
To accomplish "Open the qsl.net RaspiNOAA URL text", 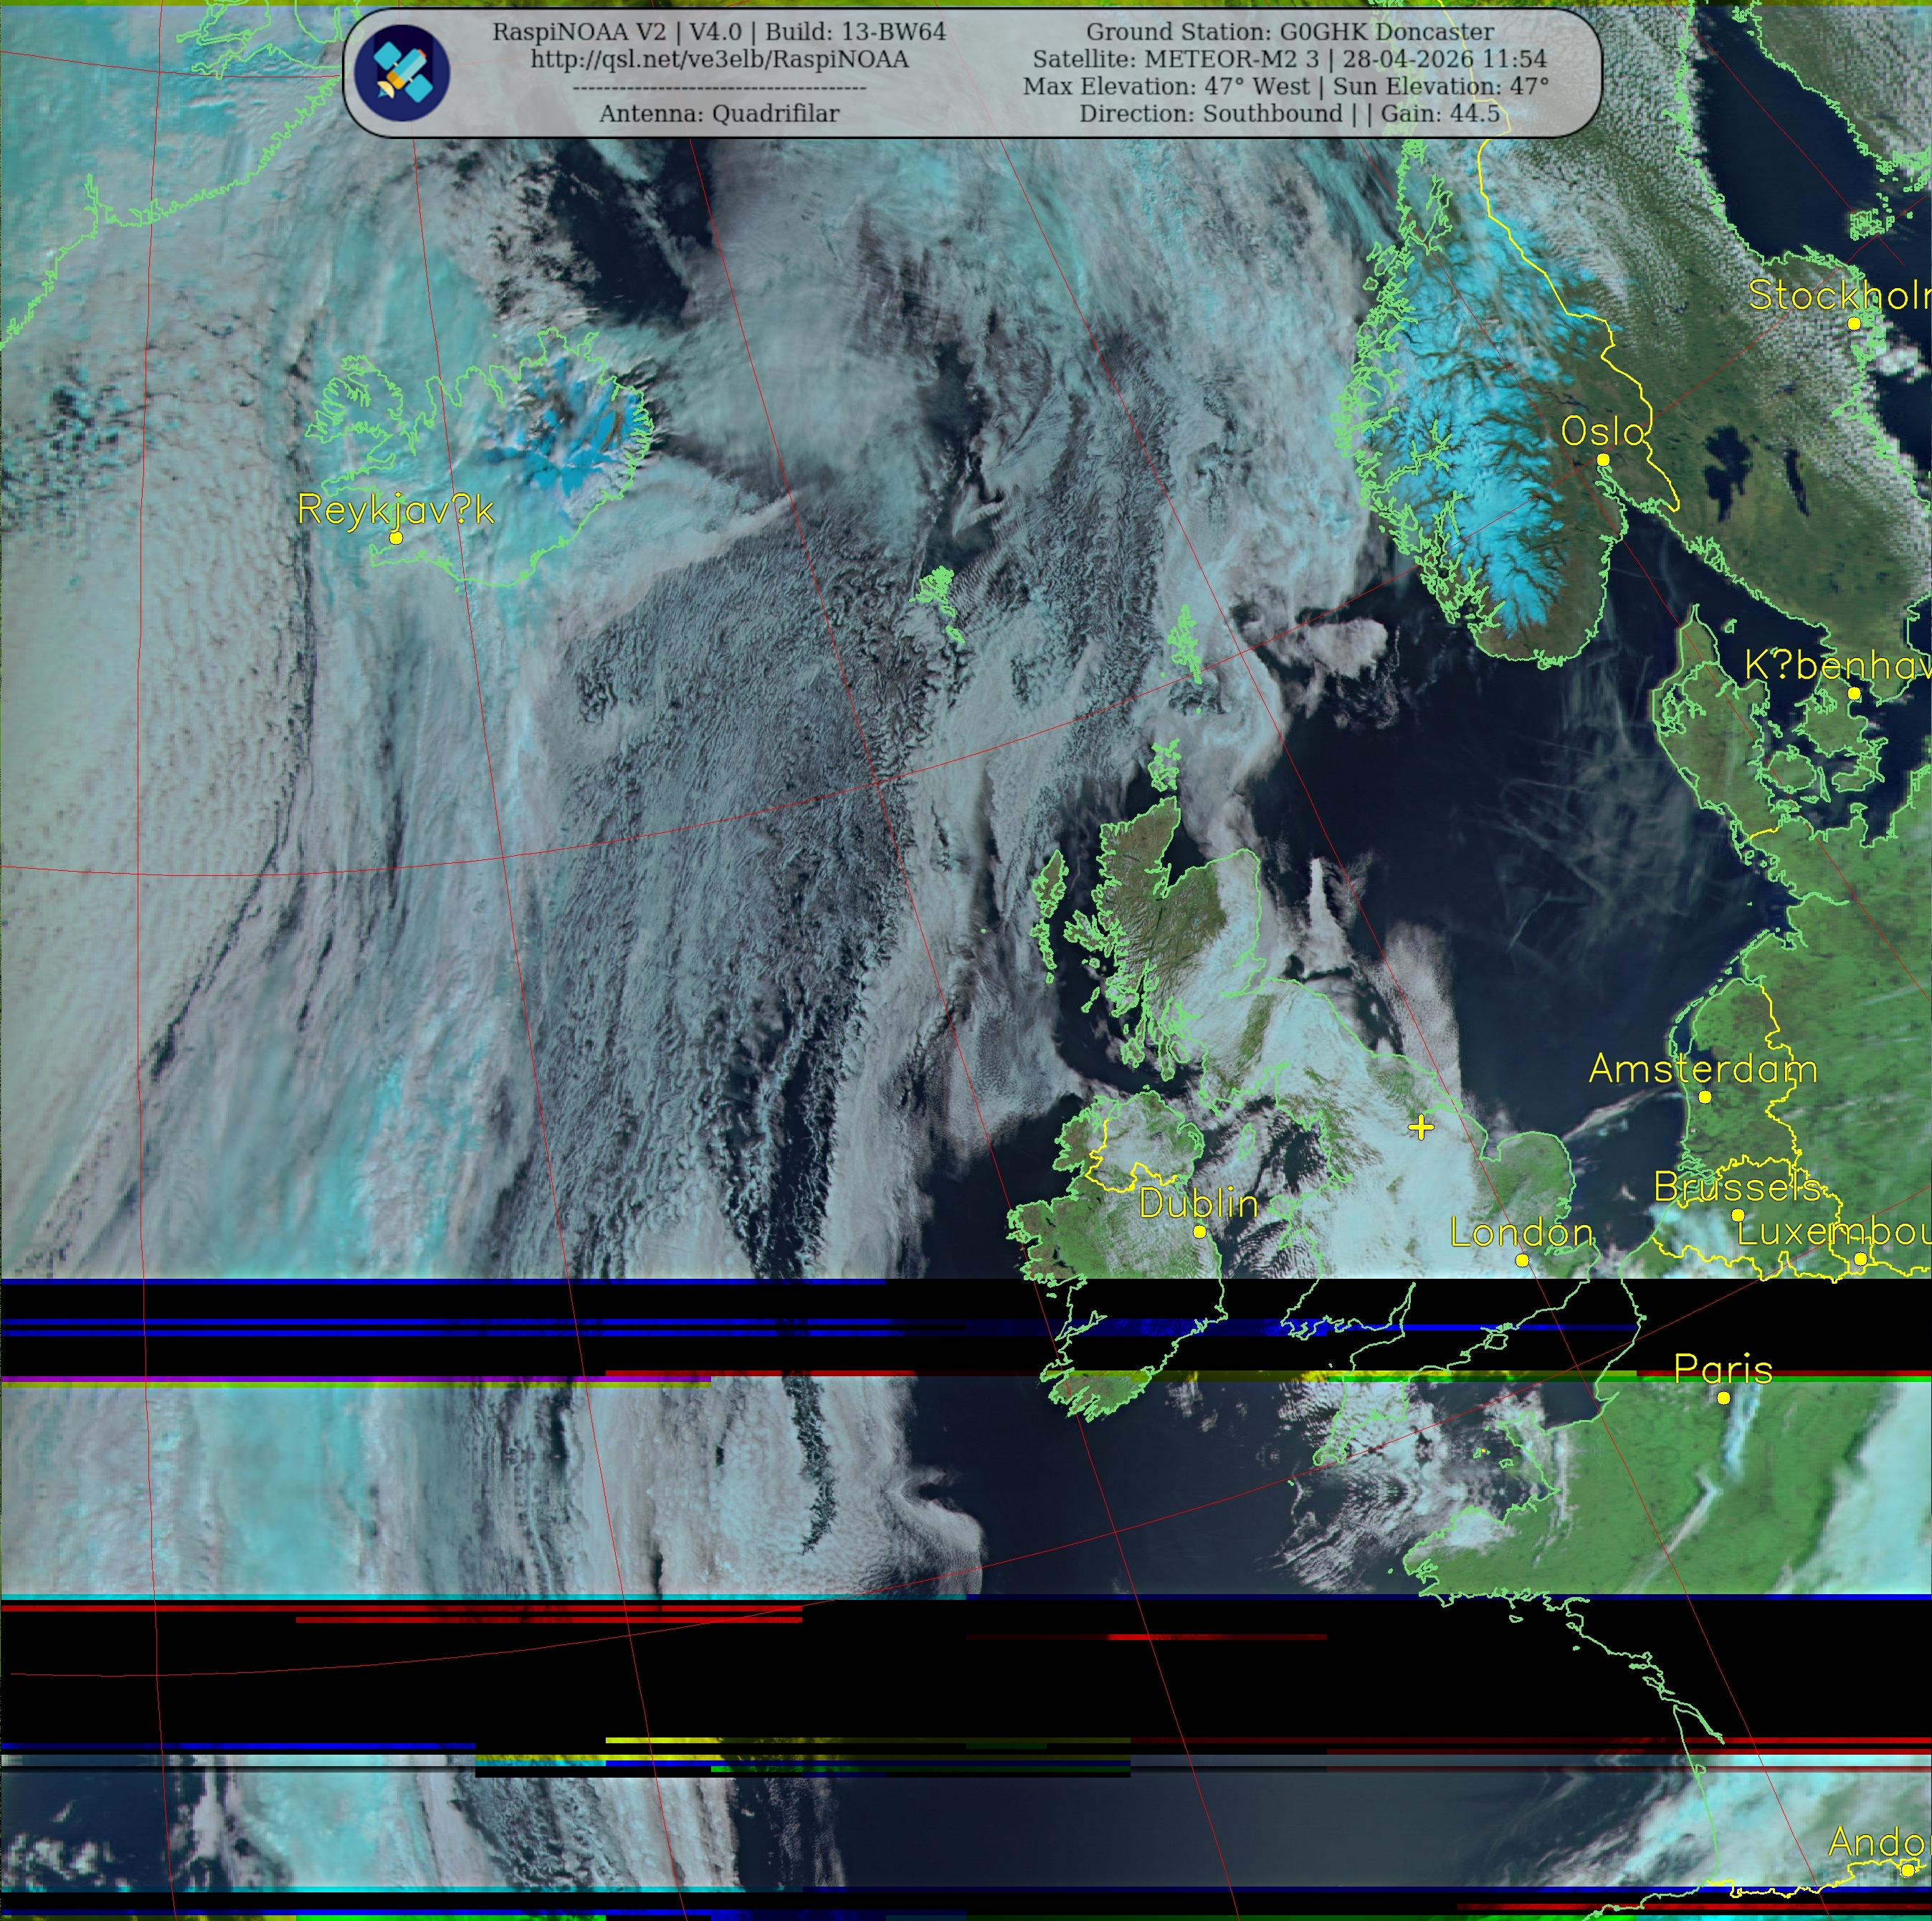I will point(720,59).
